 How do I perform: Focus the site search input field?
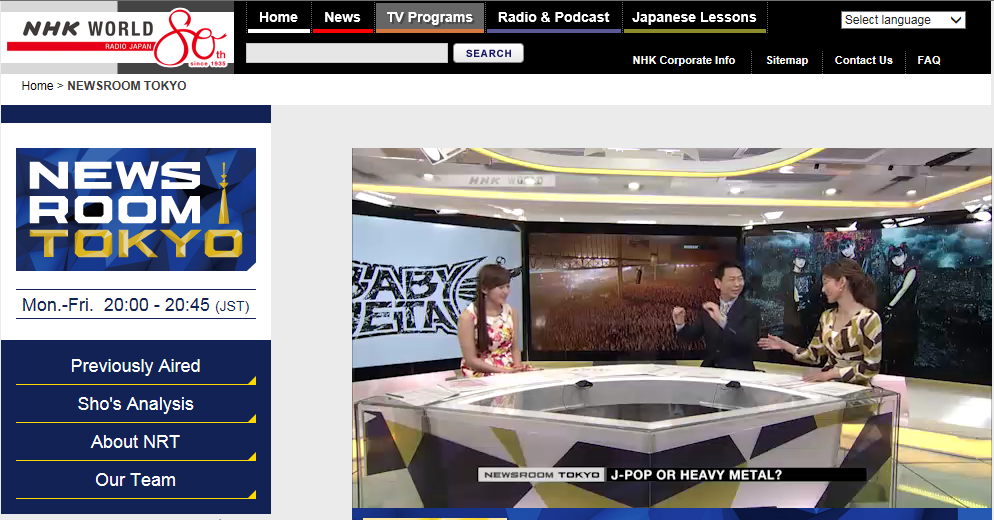pyautogui.click(x=347, y=53)
